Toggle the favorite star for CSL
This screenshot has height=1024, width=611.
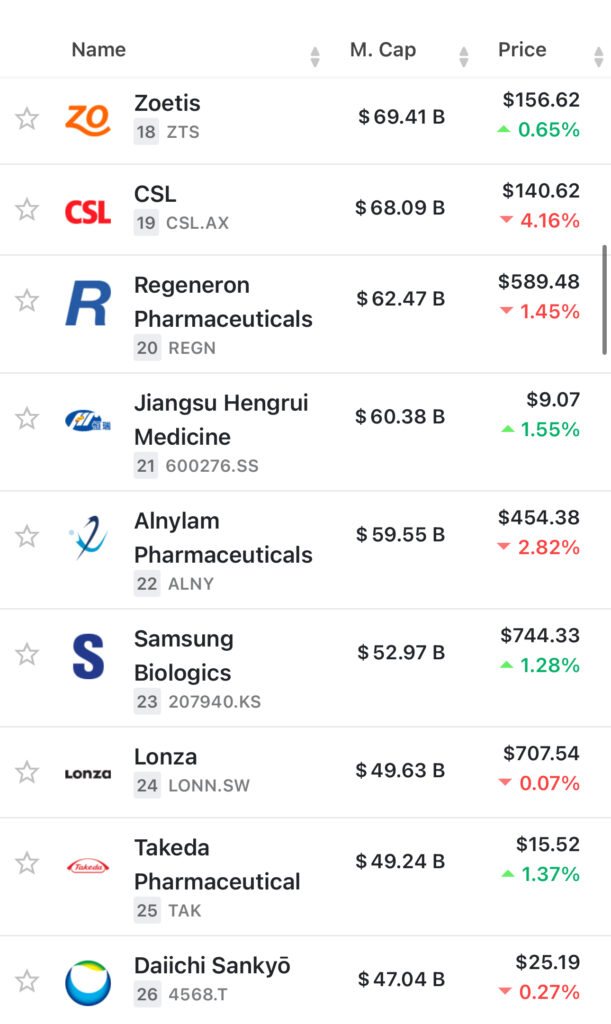[x=27, y=210]
